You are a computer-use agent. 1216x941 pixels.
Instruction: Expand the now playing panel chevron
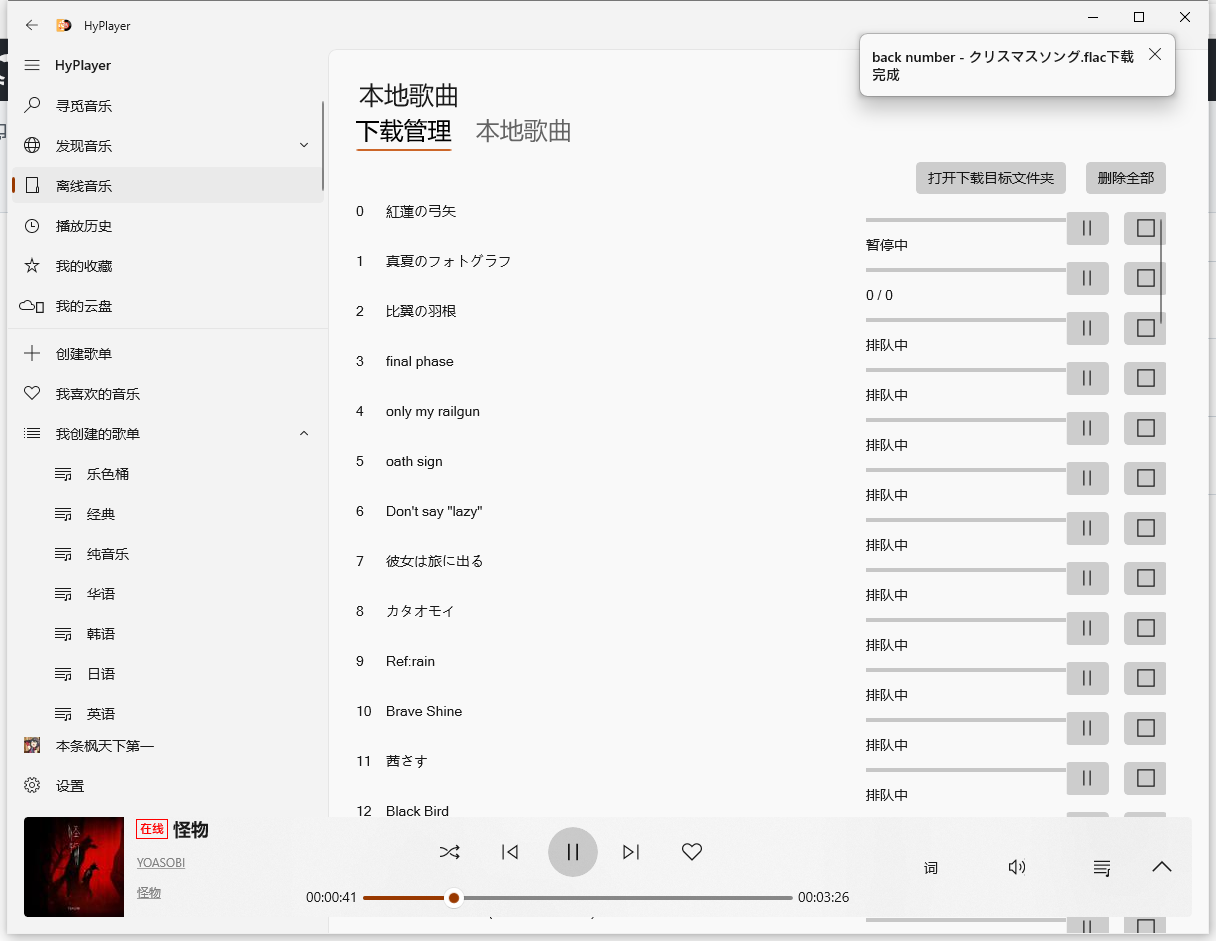1161,867
